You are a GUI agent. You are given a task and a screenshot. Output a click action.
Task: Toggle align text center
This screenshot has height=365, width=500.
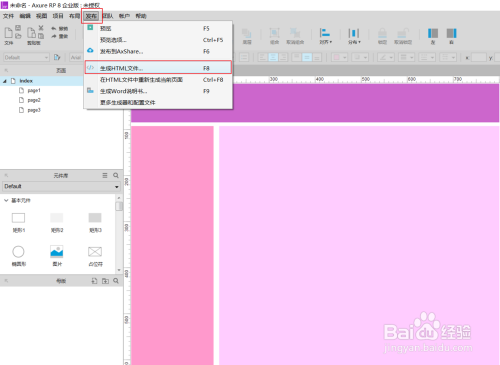click(273, 57)
